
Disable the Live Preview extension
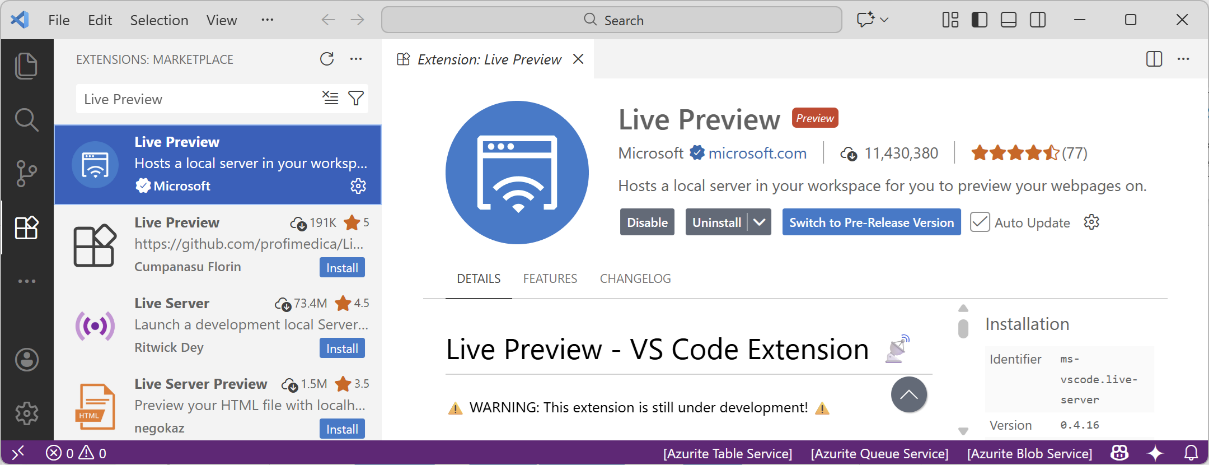(647, 222)
